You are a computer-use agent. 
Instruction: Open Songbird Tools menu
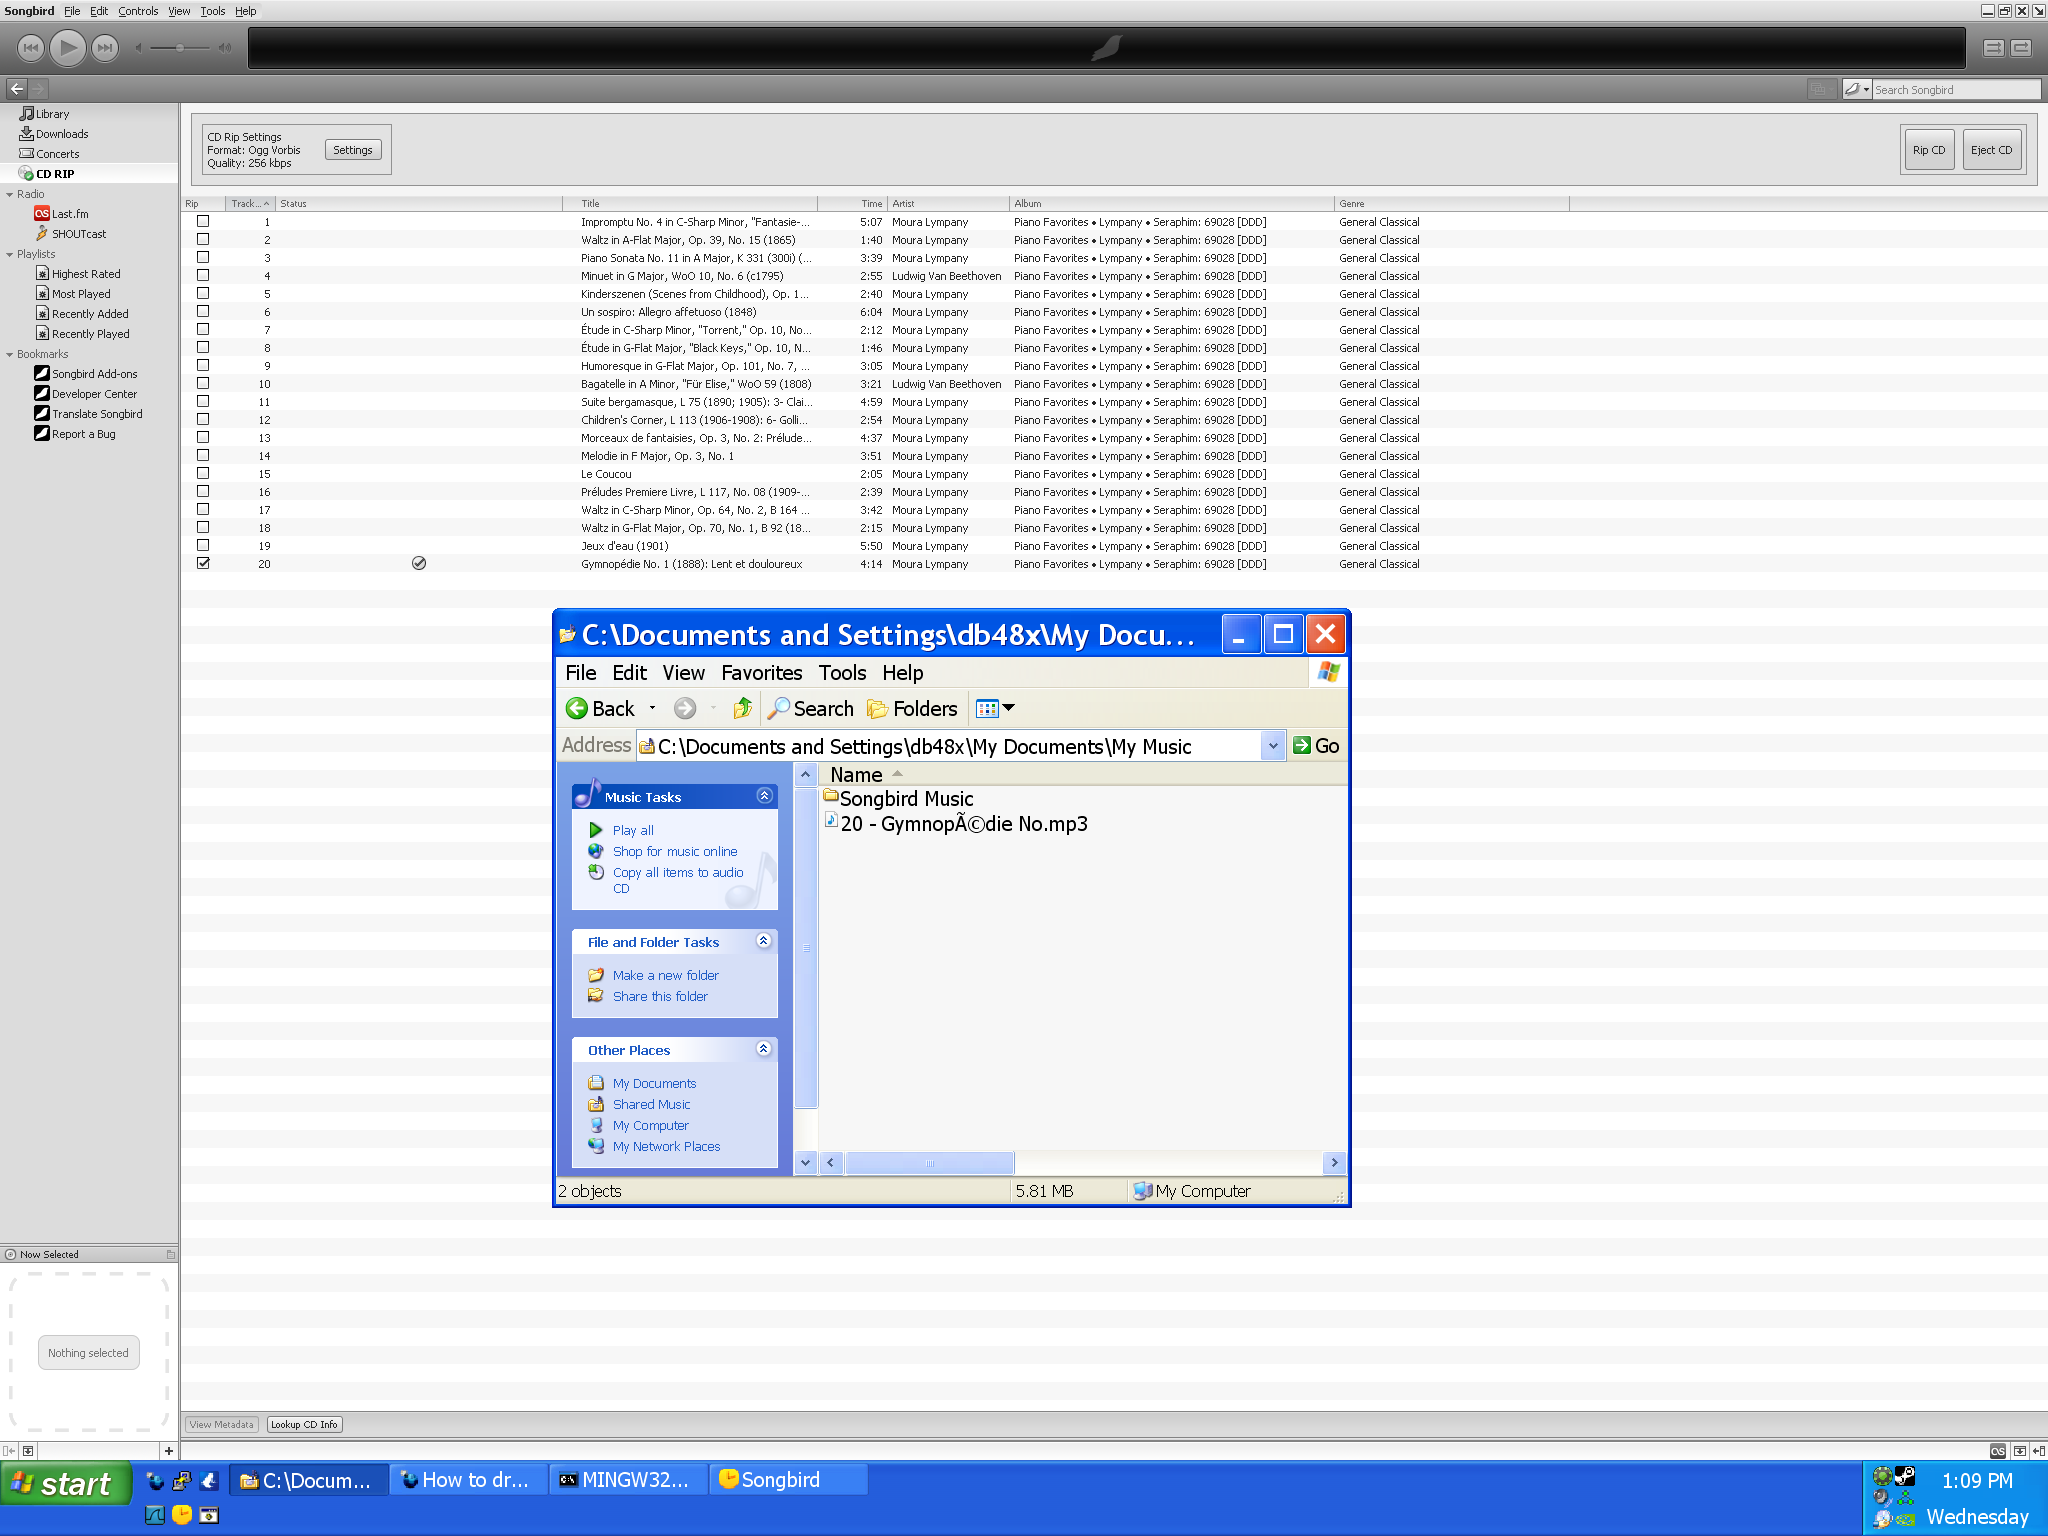point(213,11)
